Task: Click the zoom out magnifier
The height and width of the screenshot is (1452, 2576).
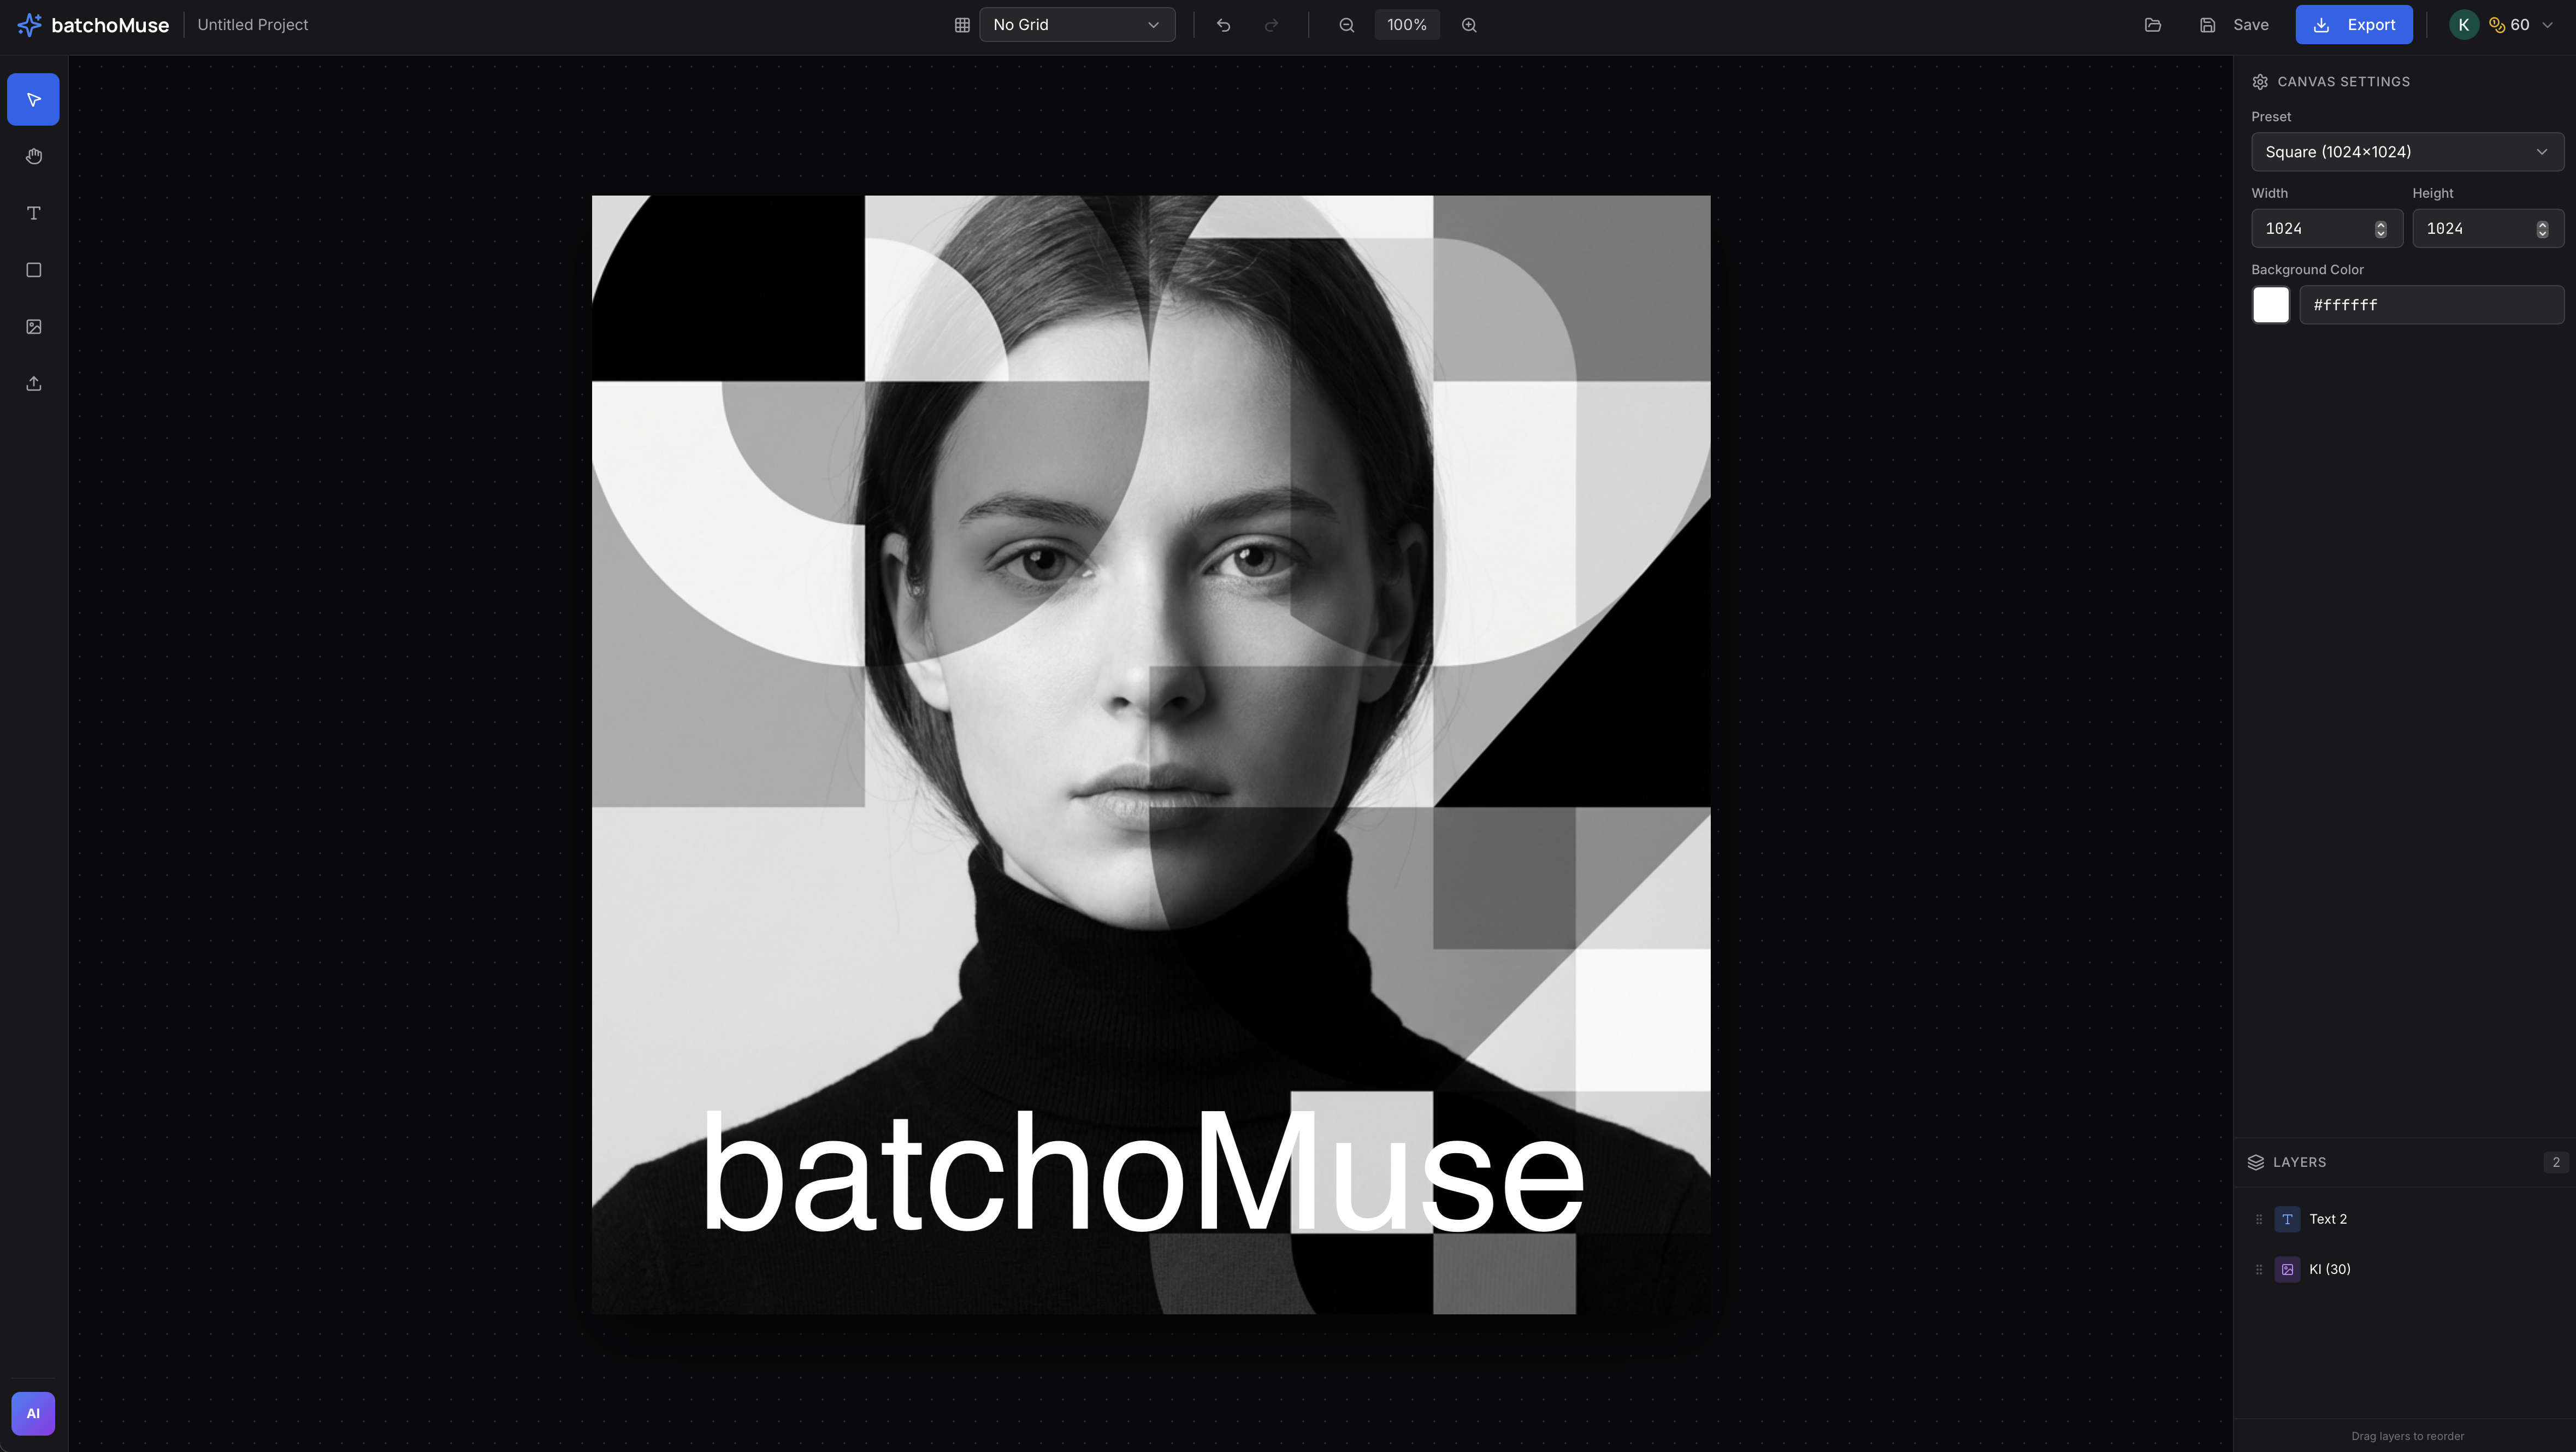Action: pyautogui.click(x=1346, y=25)
